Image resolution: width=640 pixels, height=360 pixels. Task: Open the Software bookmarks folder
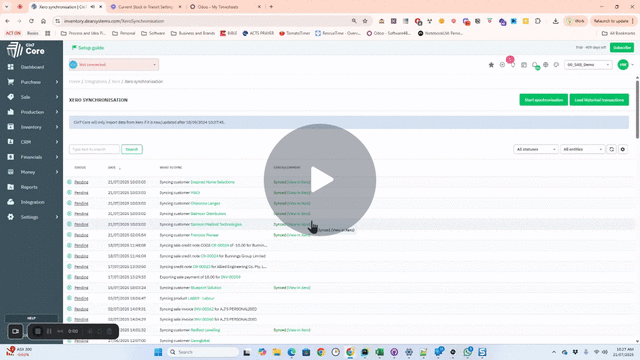coord(153,33)
